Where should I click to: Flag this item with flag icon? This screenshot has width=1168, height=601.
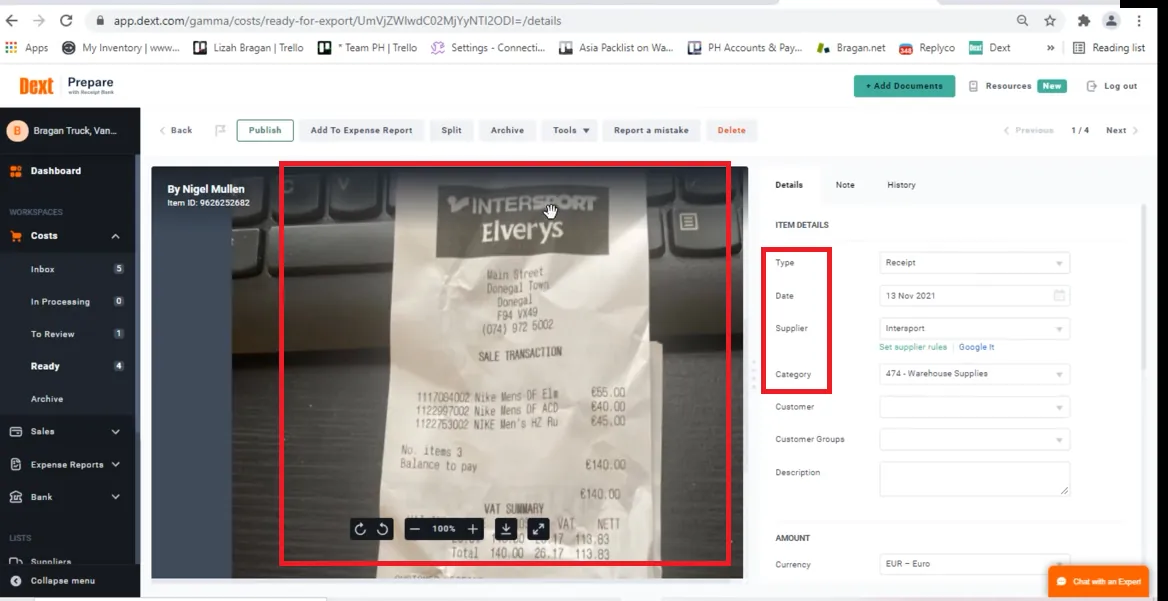[x=220, y=130]
